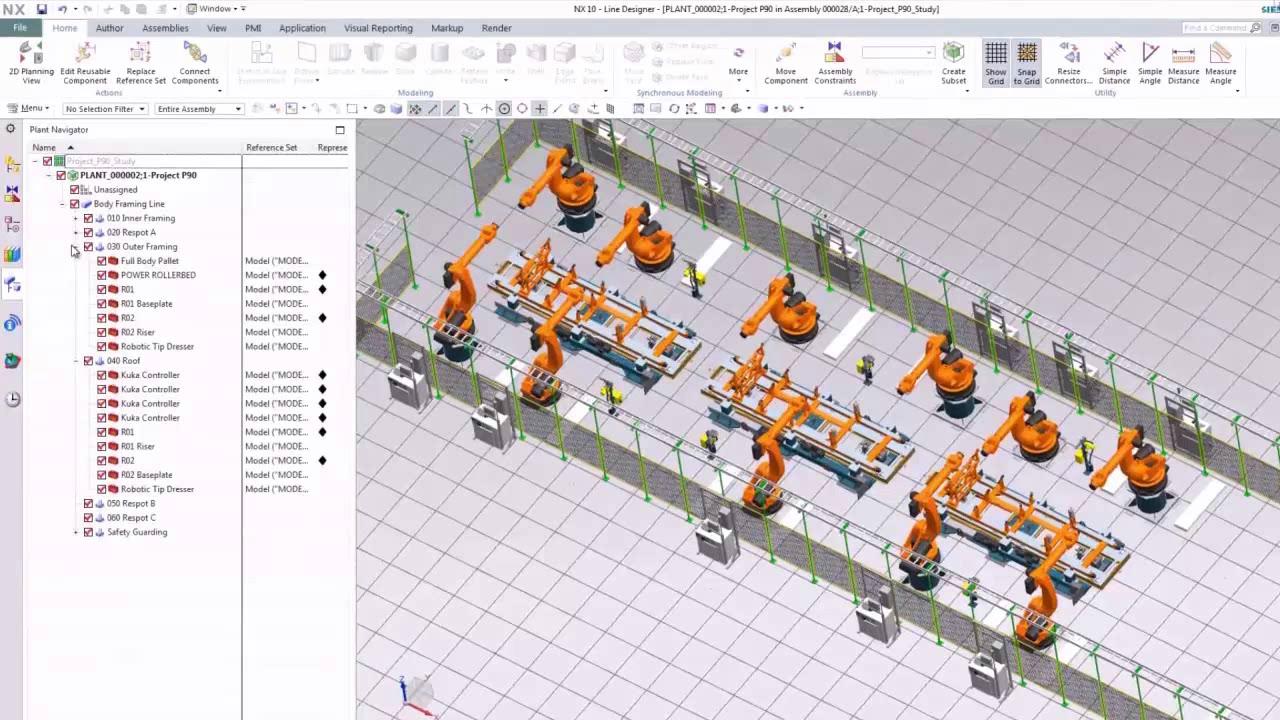The image size is (1280, 720).
Task: Select the Simple Angle tool
Action: coord(1150,62)
